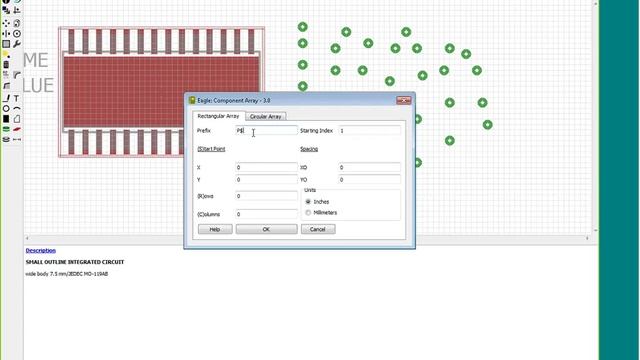Switch to the Circular Array tab
The height and width of the screenshot is (360, 640).
[265, 116]
